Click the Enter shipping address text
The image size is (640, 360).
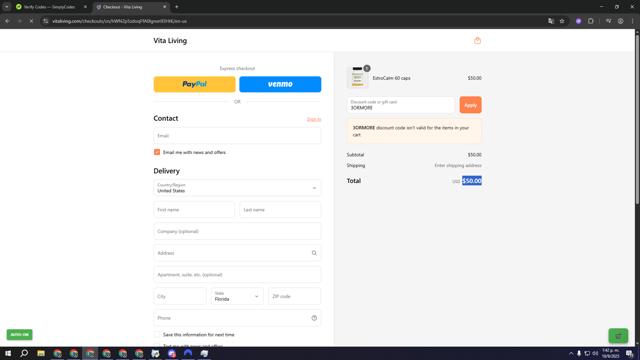458,166
